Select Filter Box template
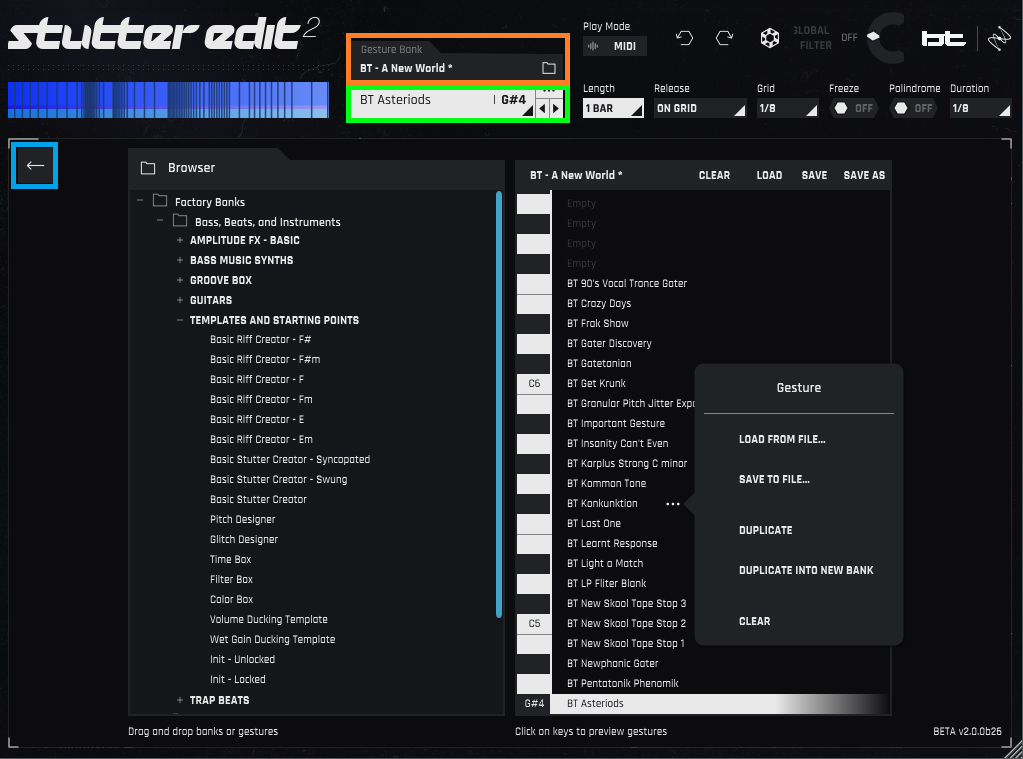The image size is (1023, 759). click(231, 580)
